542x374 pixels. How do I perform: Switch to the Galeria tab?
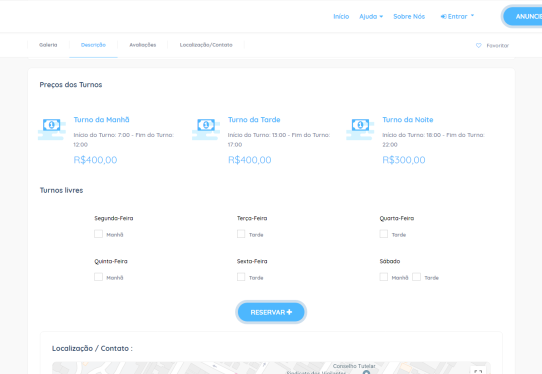[48, 45]
